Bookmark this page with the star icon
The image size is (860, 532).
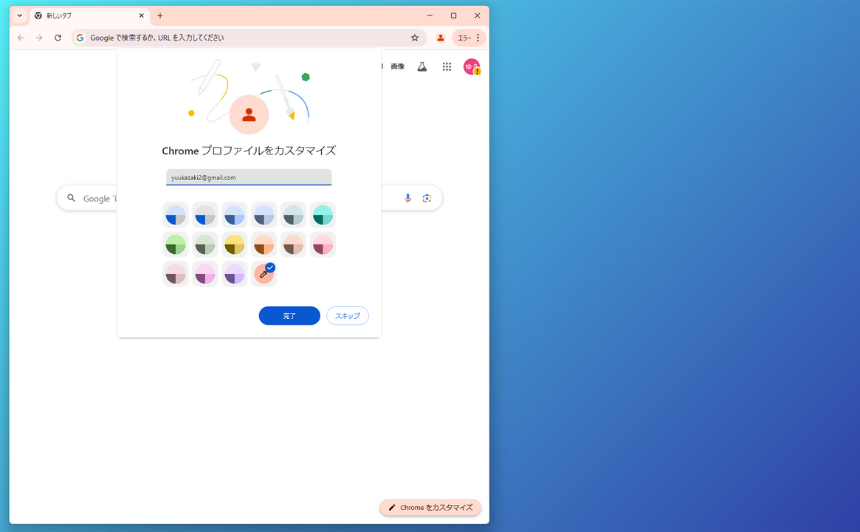[415, 38]
